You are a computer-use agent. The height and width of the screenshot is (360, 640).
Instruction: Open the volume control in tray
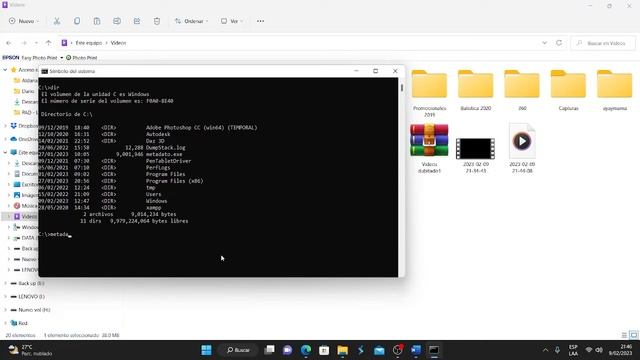click(x=599, y=350)
